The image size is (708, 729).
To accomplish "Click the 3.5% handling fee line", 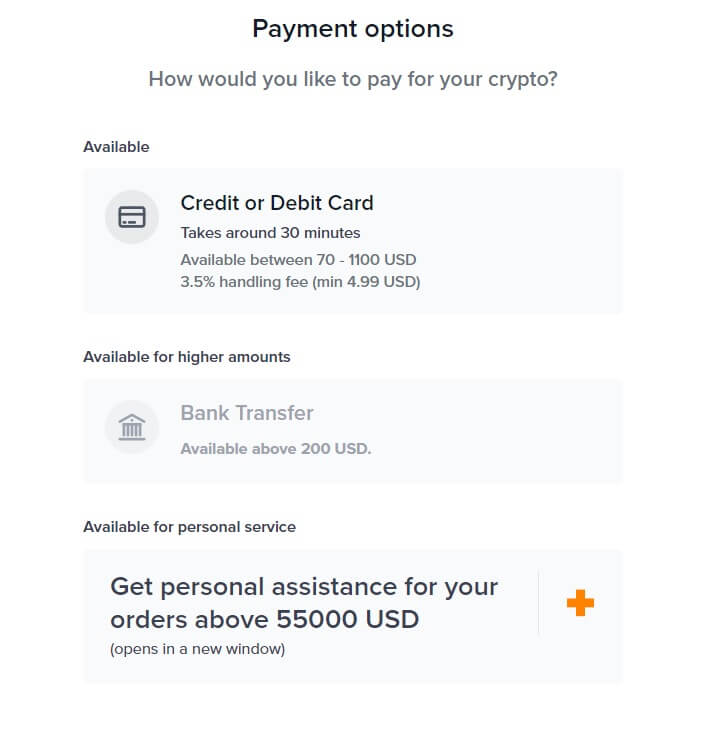I will [300, 282].
